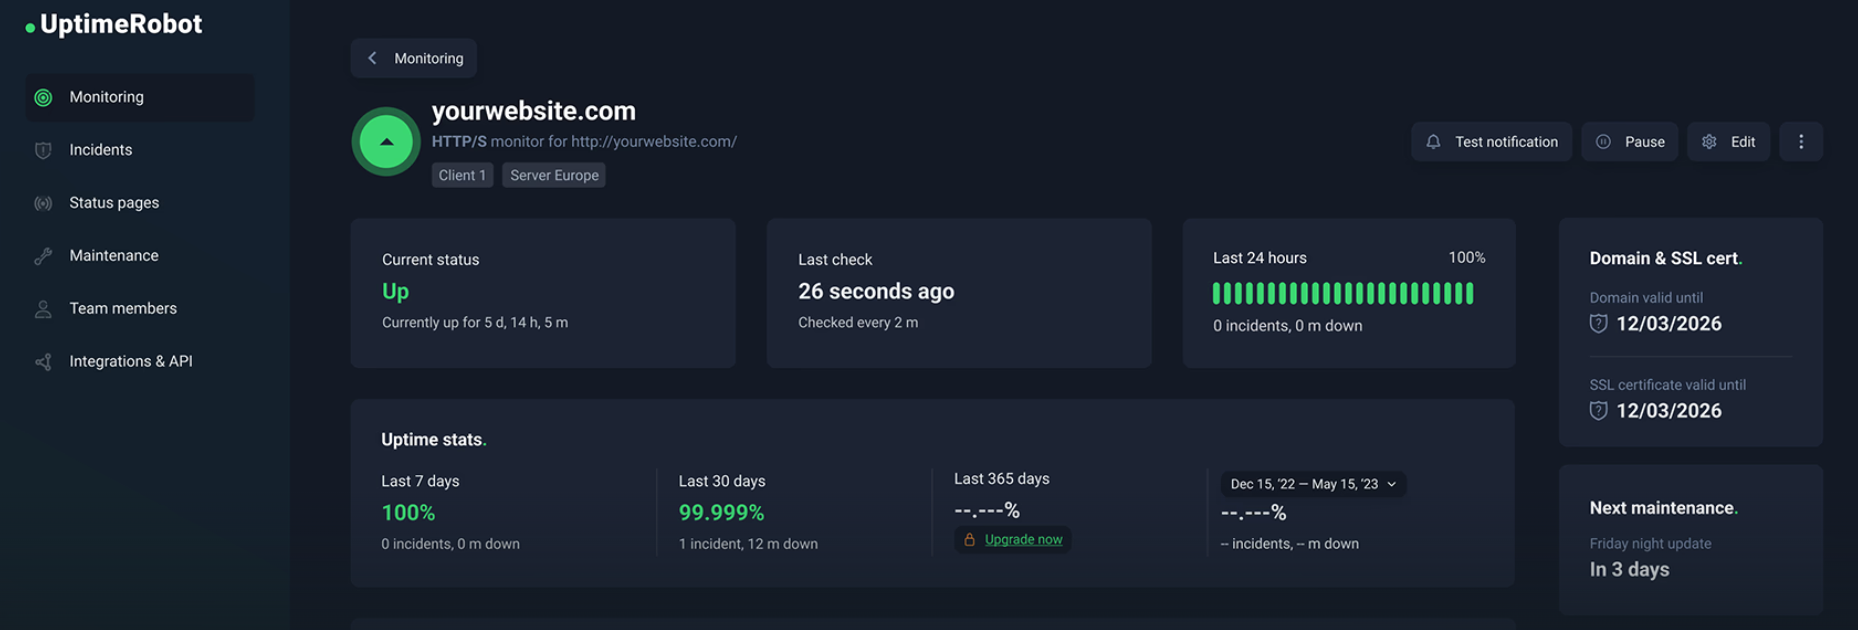Click '0 incidents, 0 m down' under Last 24 hours

pyautogui.click(x=1288, y=326)
